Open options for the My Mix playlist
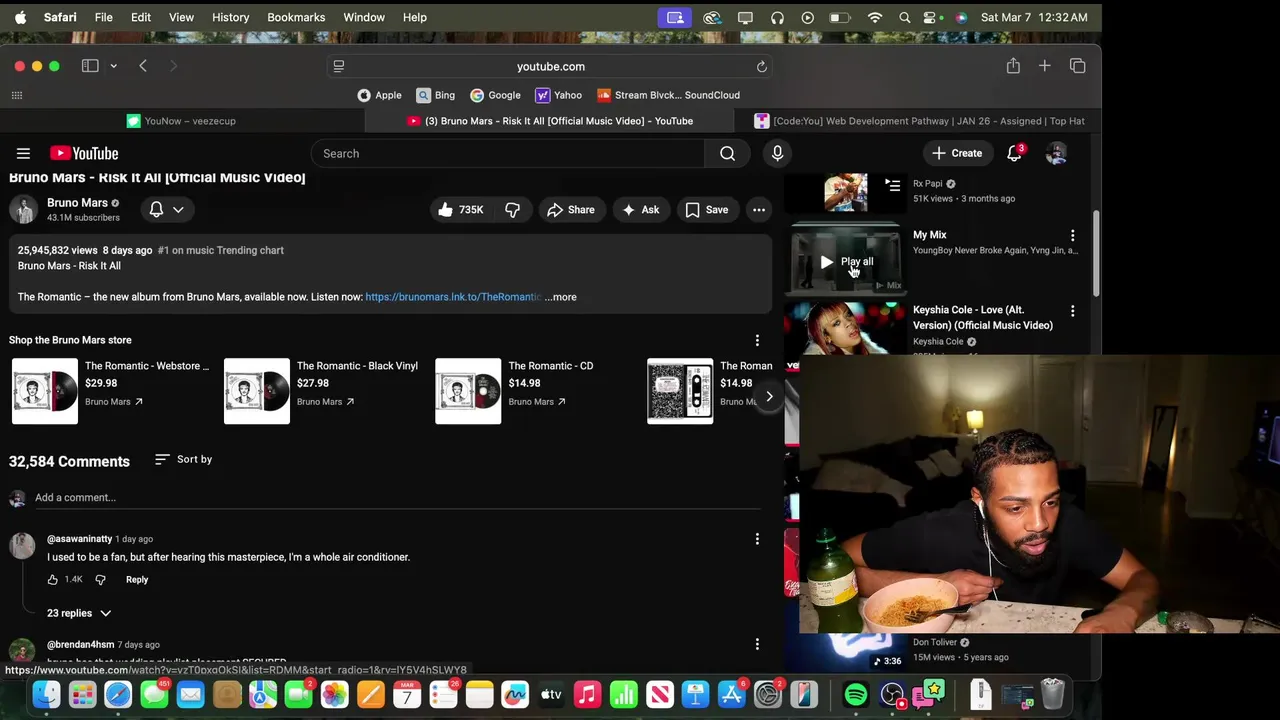The image size is (1280, 720). pyautogui.click(x=1073, y=236)
